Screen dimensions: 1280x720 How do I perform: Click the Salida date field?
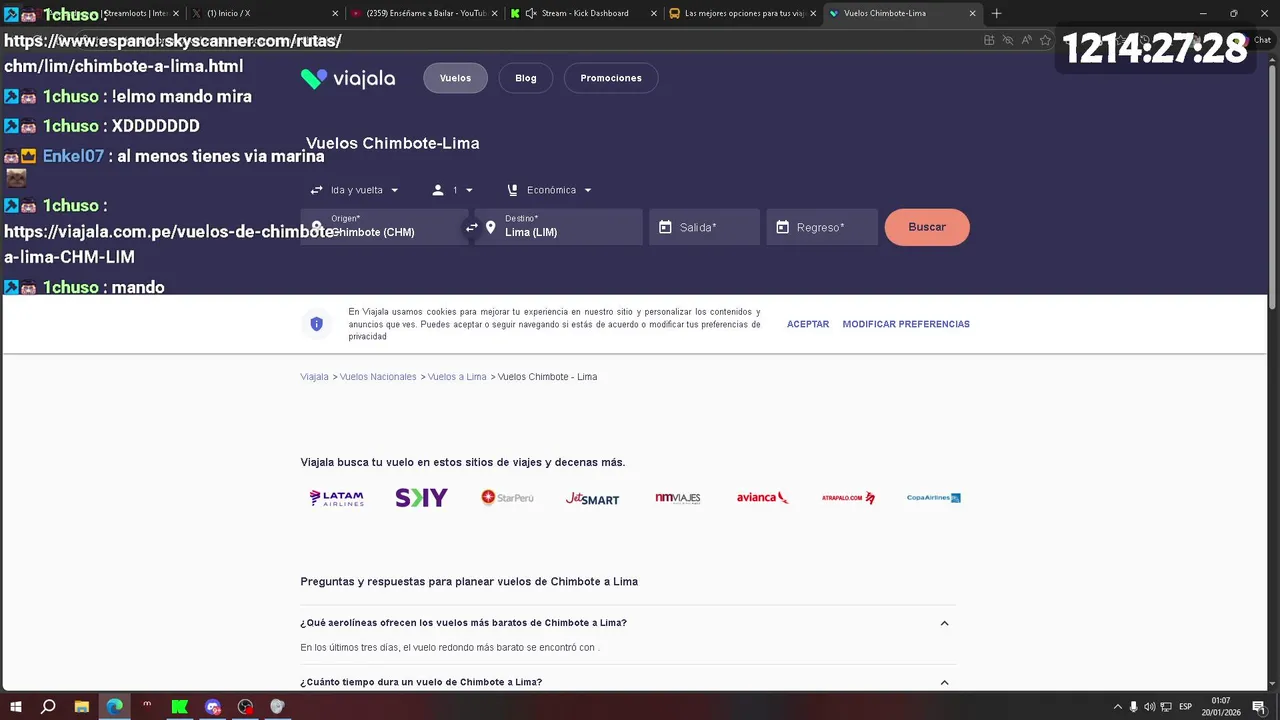click(x=704, y=227)
